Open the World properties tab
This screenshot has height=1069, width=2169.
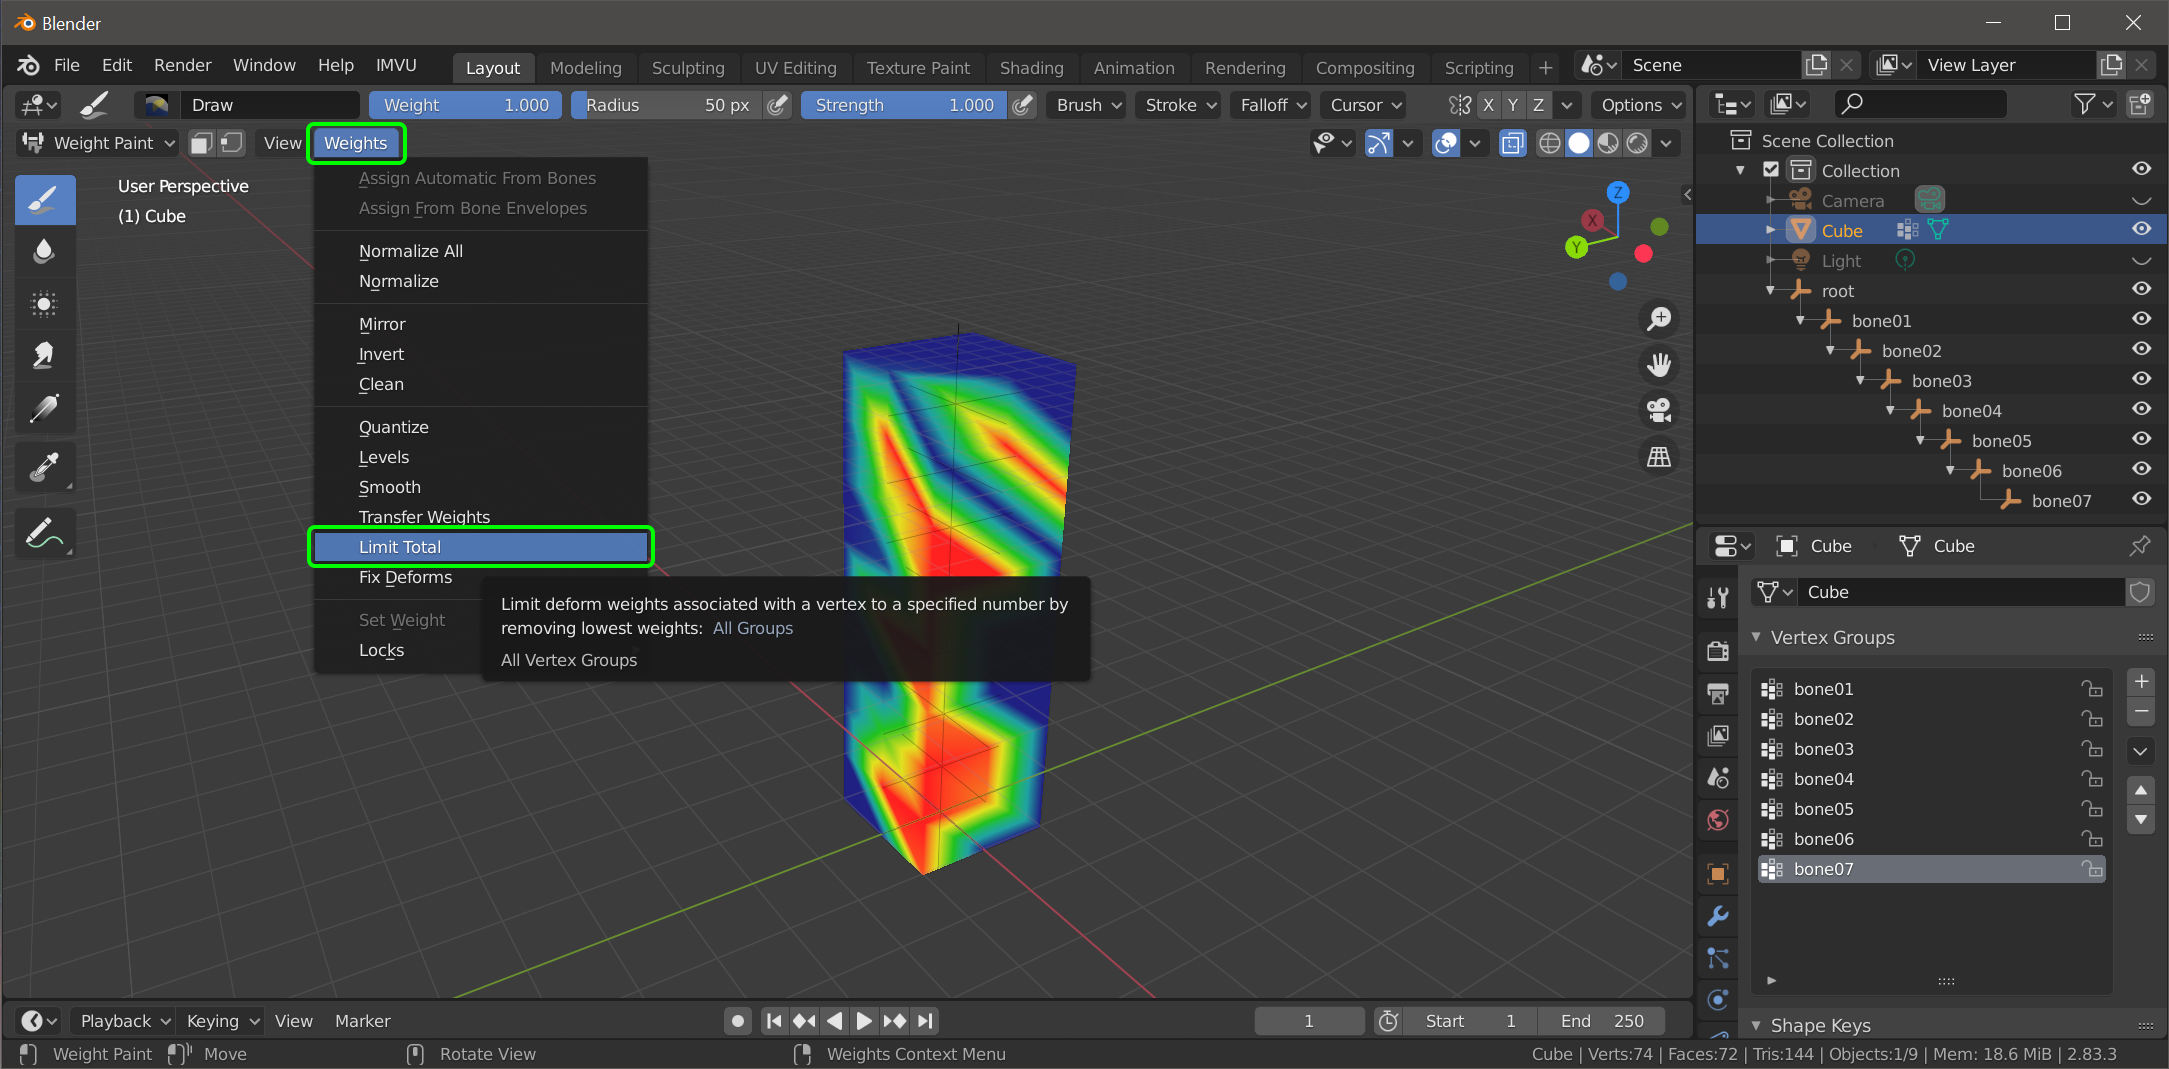pos(1718,821)
